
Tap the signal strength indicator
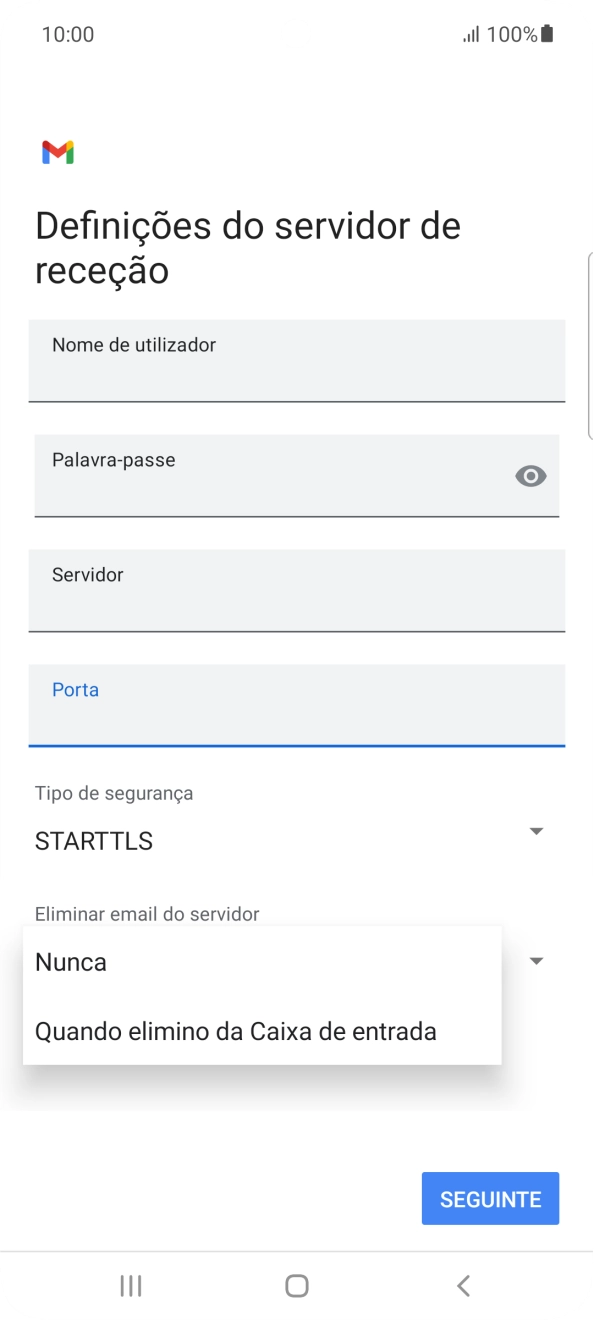(470, 33)
